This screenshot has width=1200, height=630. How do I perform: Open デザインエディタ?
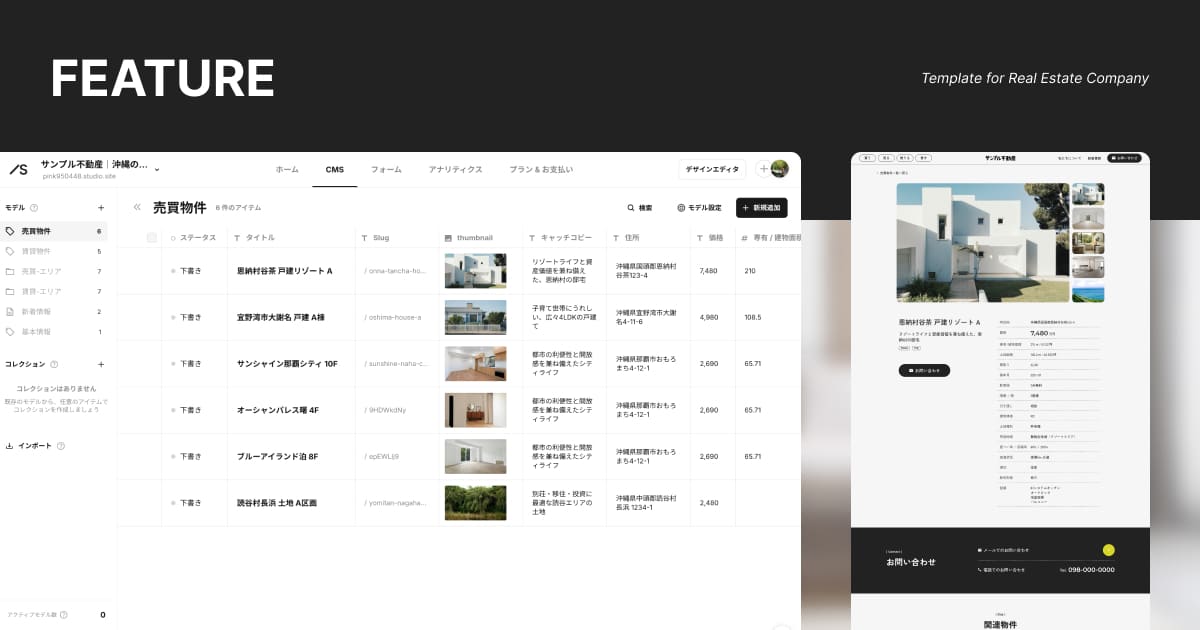point(712,169)
